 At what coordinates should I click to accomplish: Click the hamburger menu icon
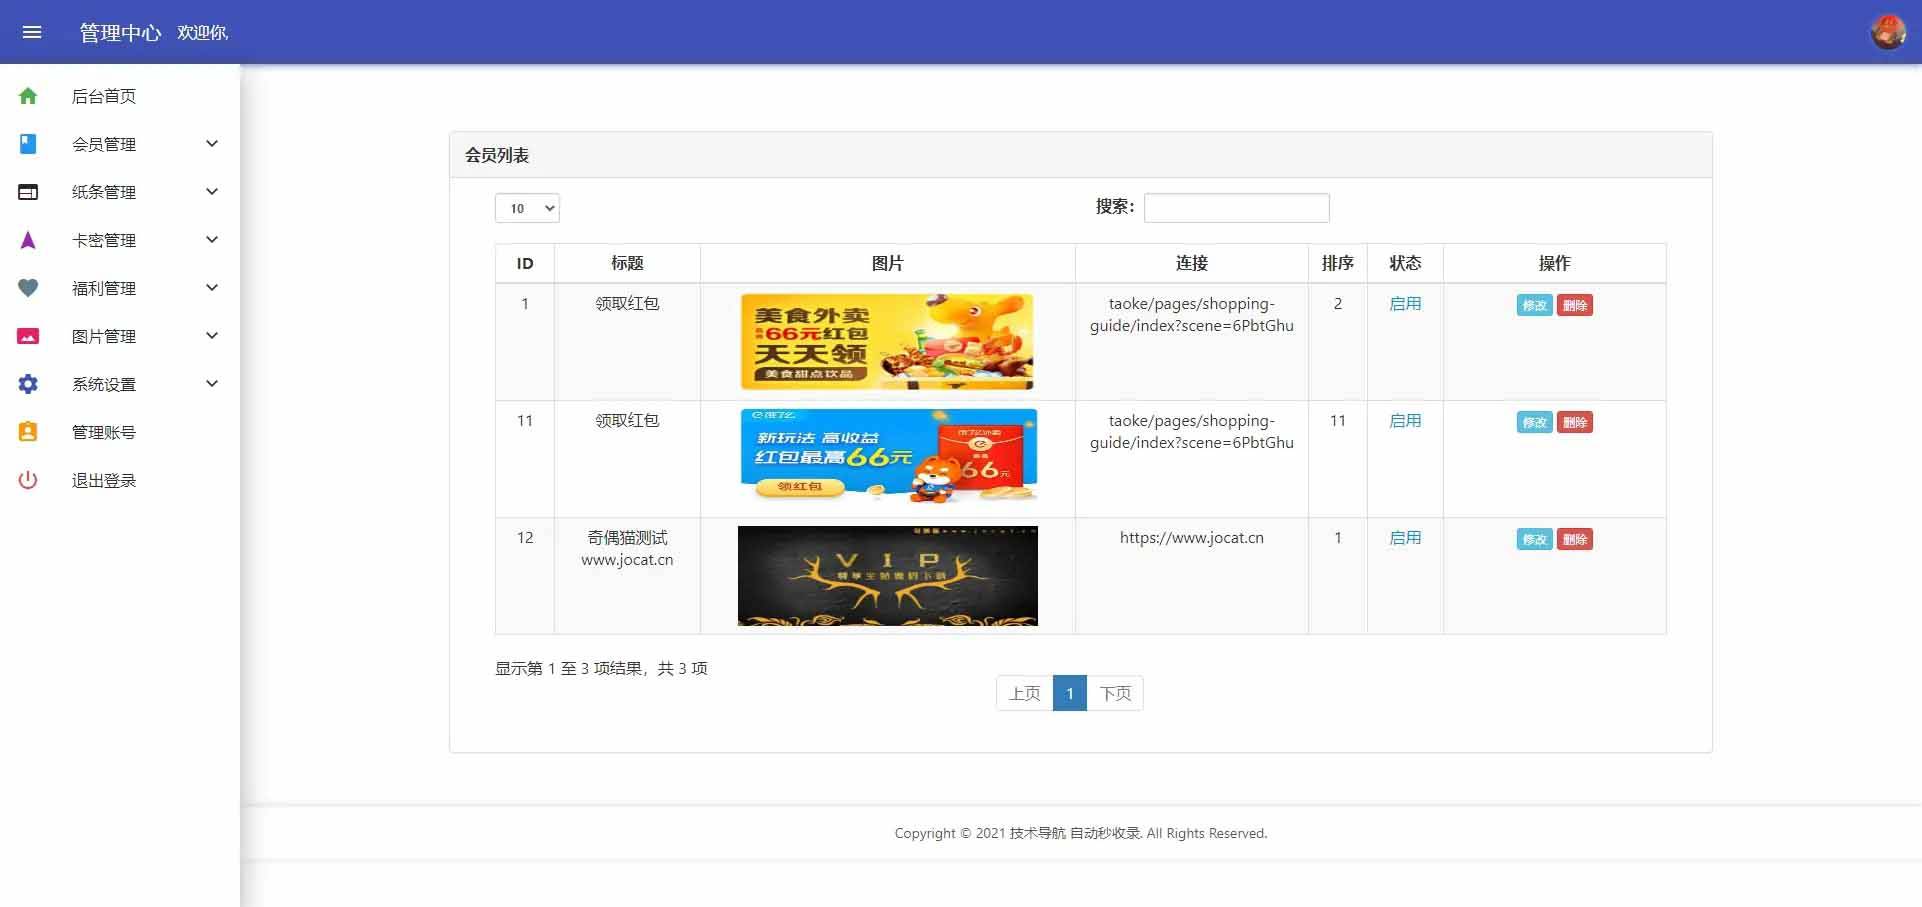pyautogui.click(x=32, y=32)
